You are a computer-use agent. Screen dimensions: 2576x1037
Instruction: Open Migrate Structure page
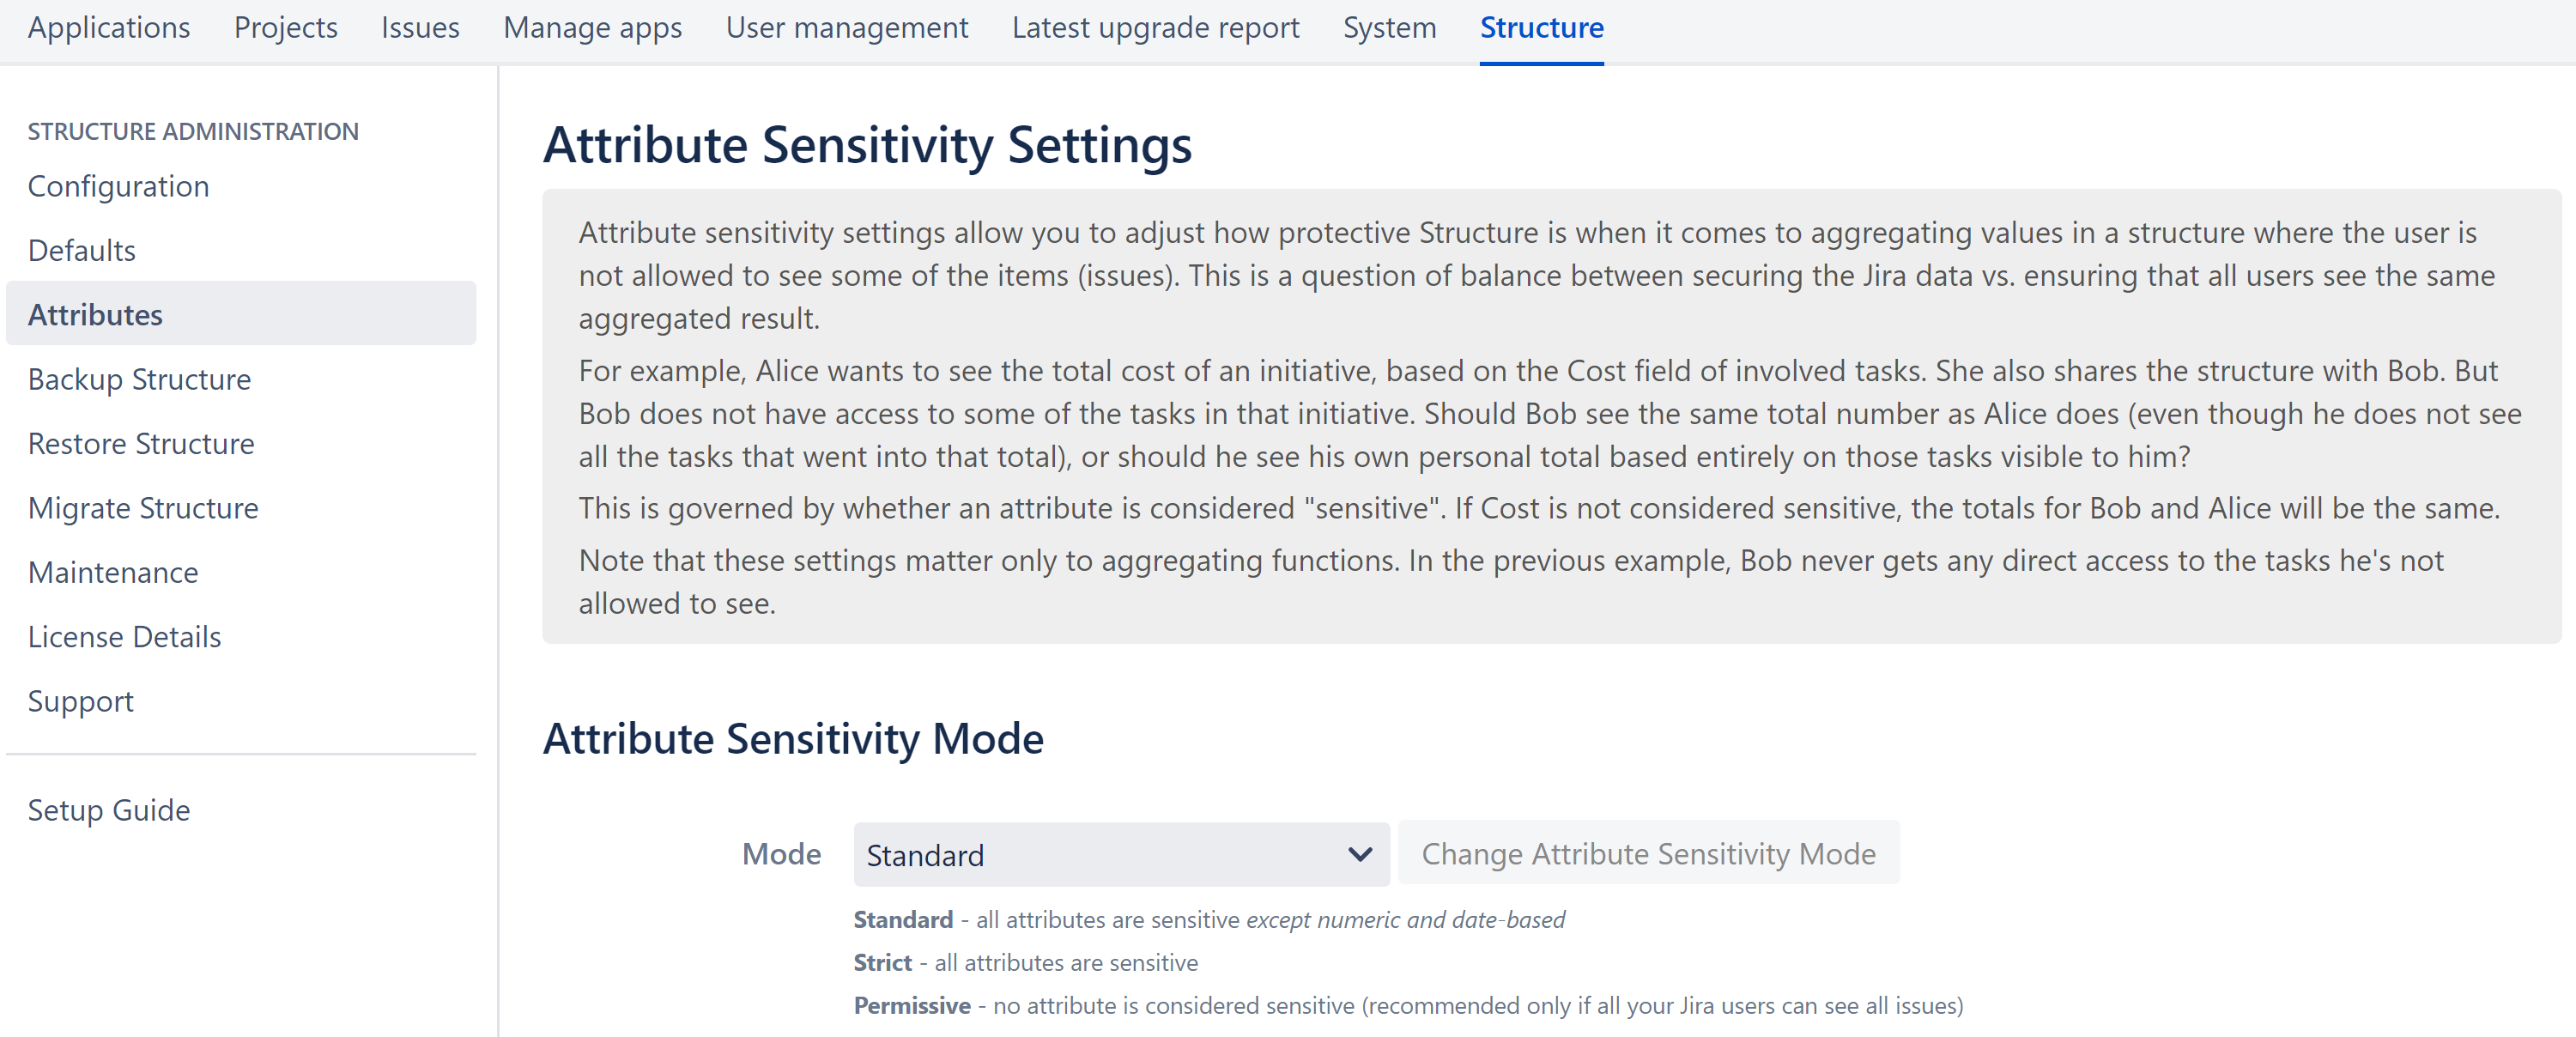coord(143,508)
